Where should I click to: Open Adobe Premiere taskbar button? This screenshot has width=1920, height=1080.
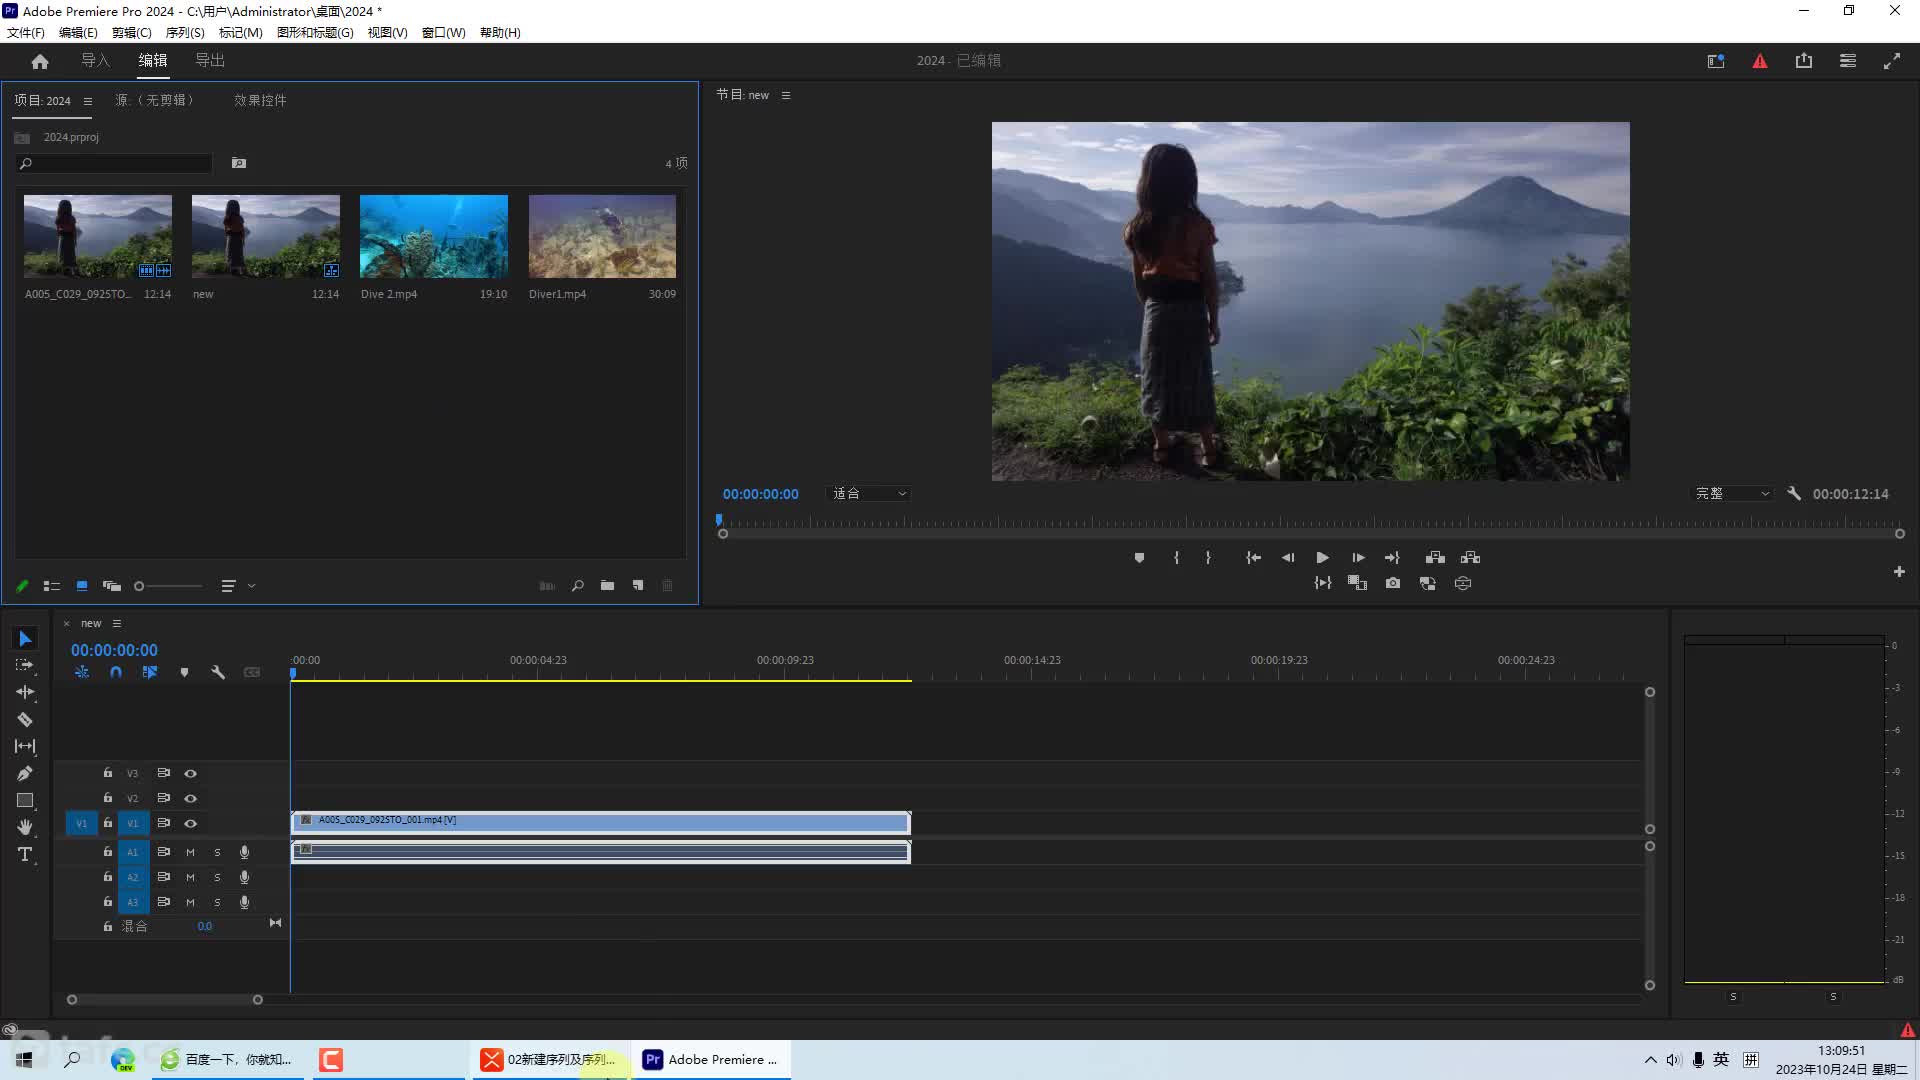(x=712, y=1060)
